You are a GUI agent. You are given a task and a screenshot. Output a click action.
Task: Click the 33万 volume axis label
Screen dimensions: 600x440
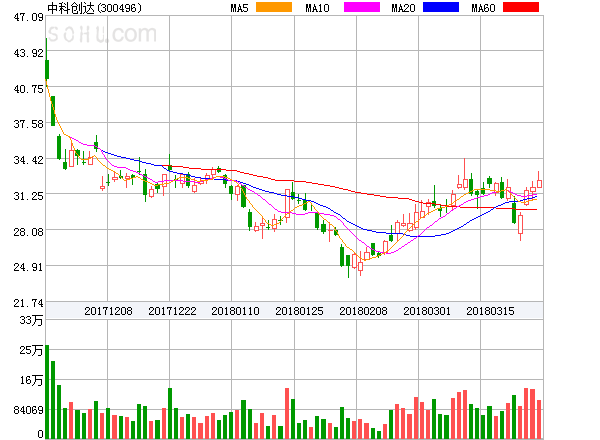31,320
